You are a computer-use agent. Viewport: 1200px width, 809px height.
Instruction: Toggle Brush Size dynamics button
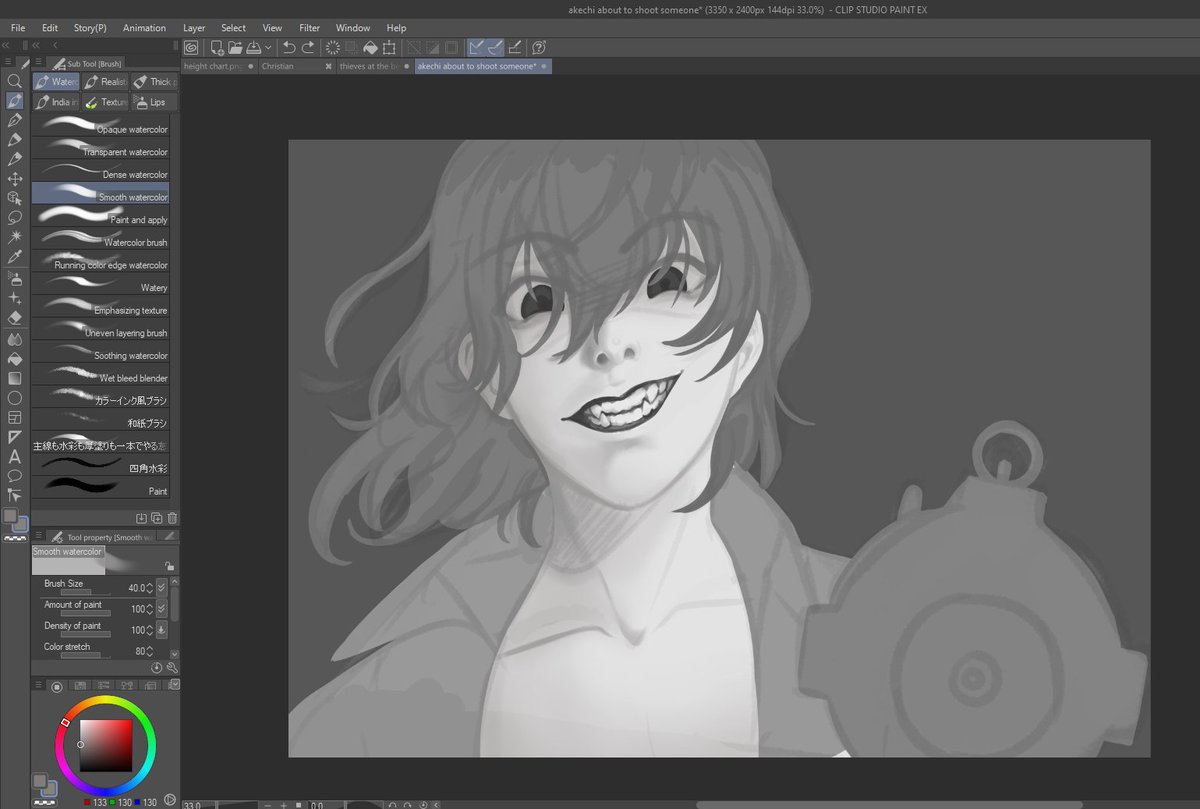(161, 587)
